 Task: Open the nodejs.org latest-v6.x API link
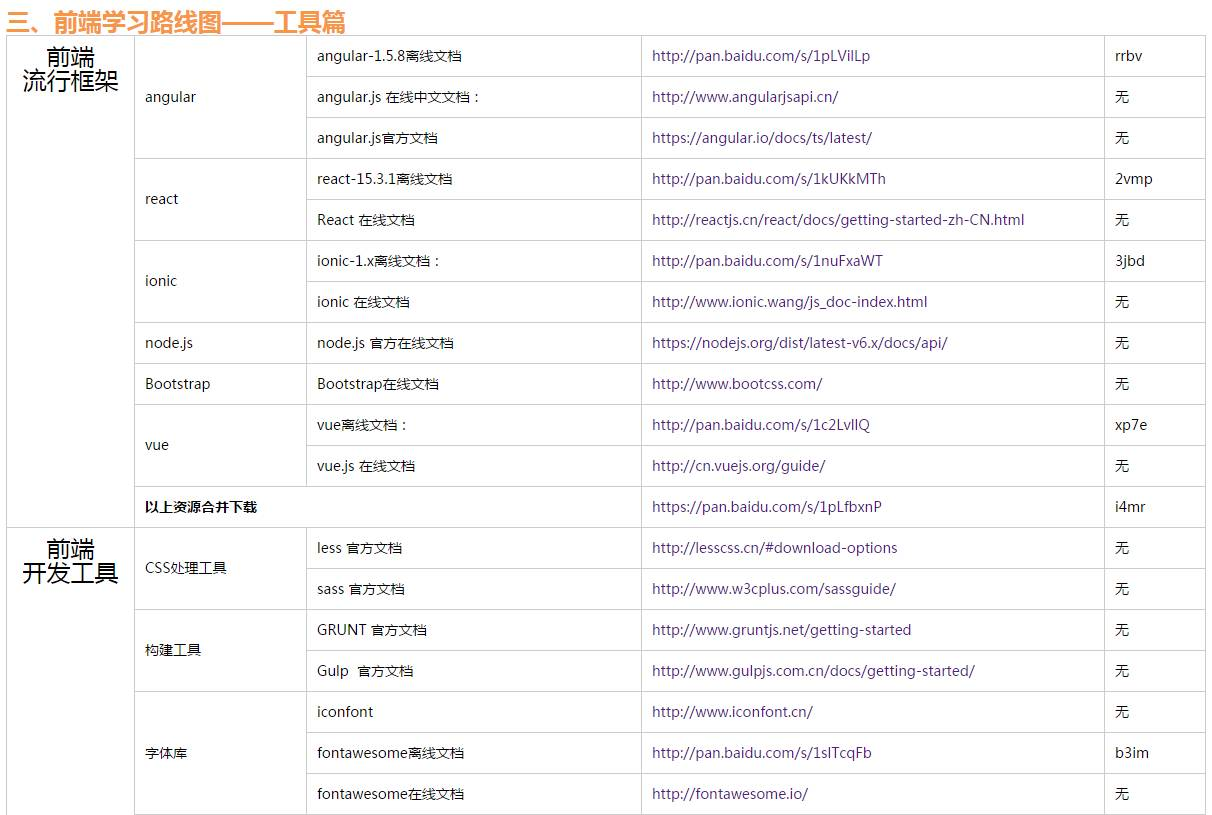[800, 343]
